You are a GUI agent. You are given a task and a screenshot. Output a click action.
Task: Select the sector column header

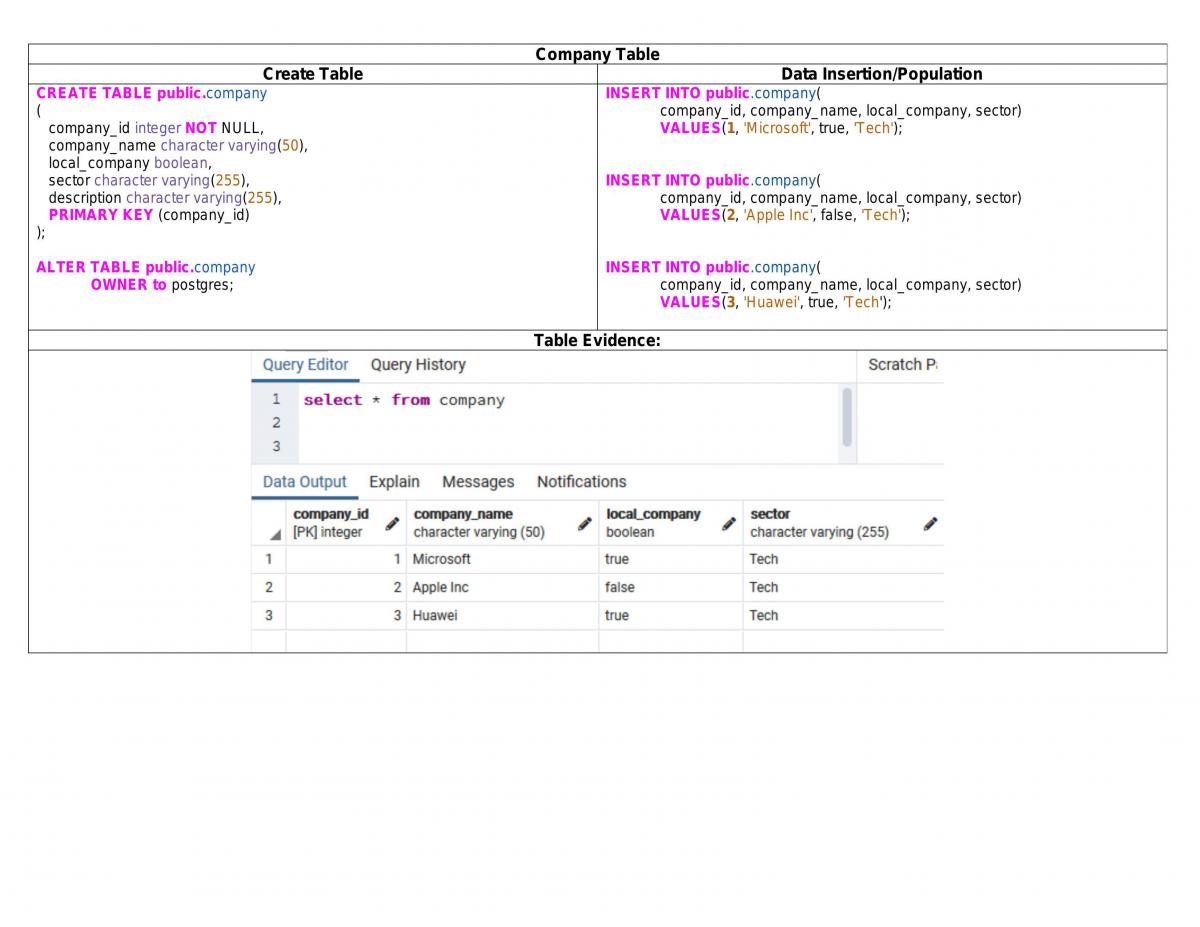(843, 523)
